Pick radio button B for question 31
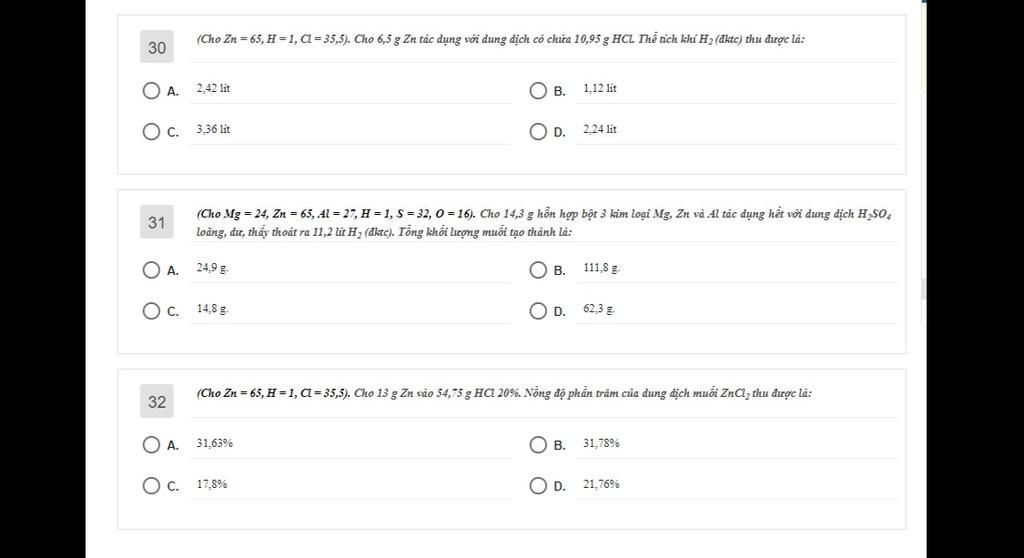This screenshot has height=558, width=1024. (x=538, y=270)
